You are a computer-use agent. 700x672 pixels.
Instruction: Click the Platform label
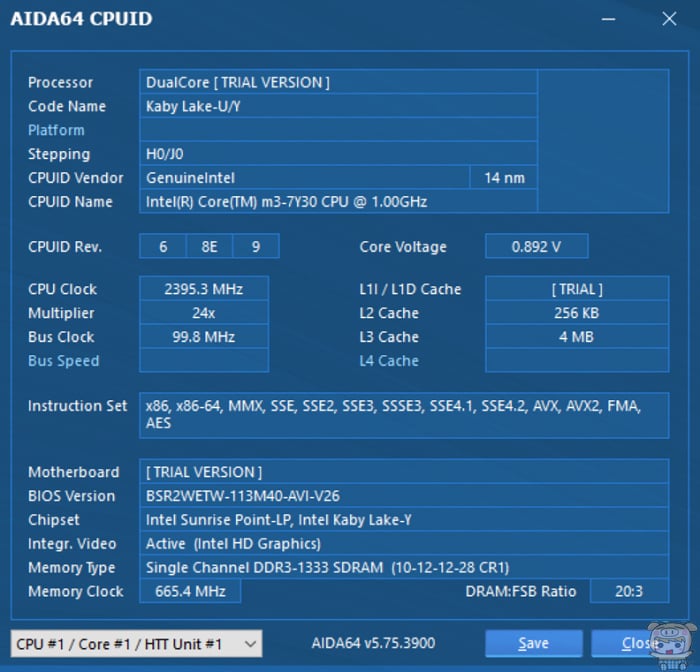56,130
